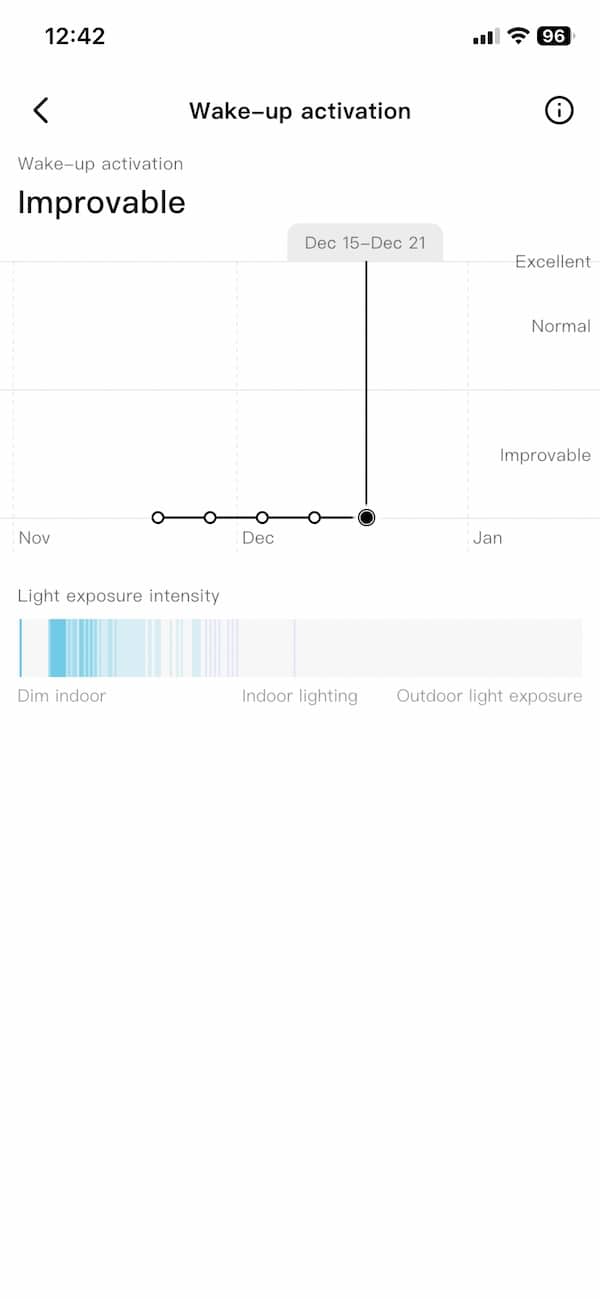The height and width of the screenshot is (1299, 600).
Task: Open the info icon in header
Action: pos(559,110)
